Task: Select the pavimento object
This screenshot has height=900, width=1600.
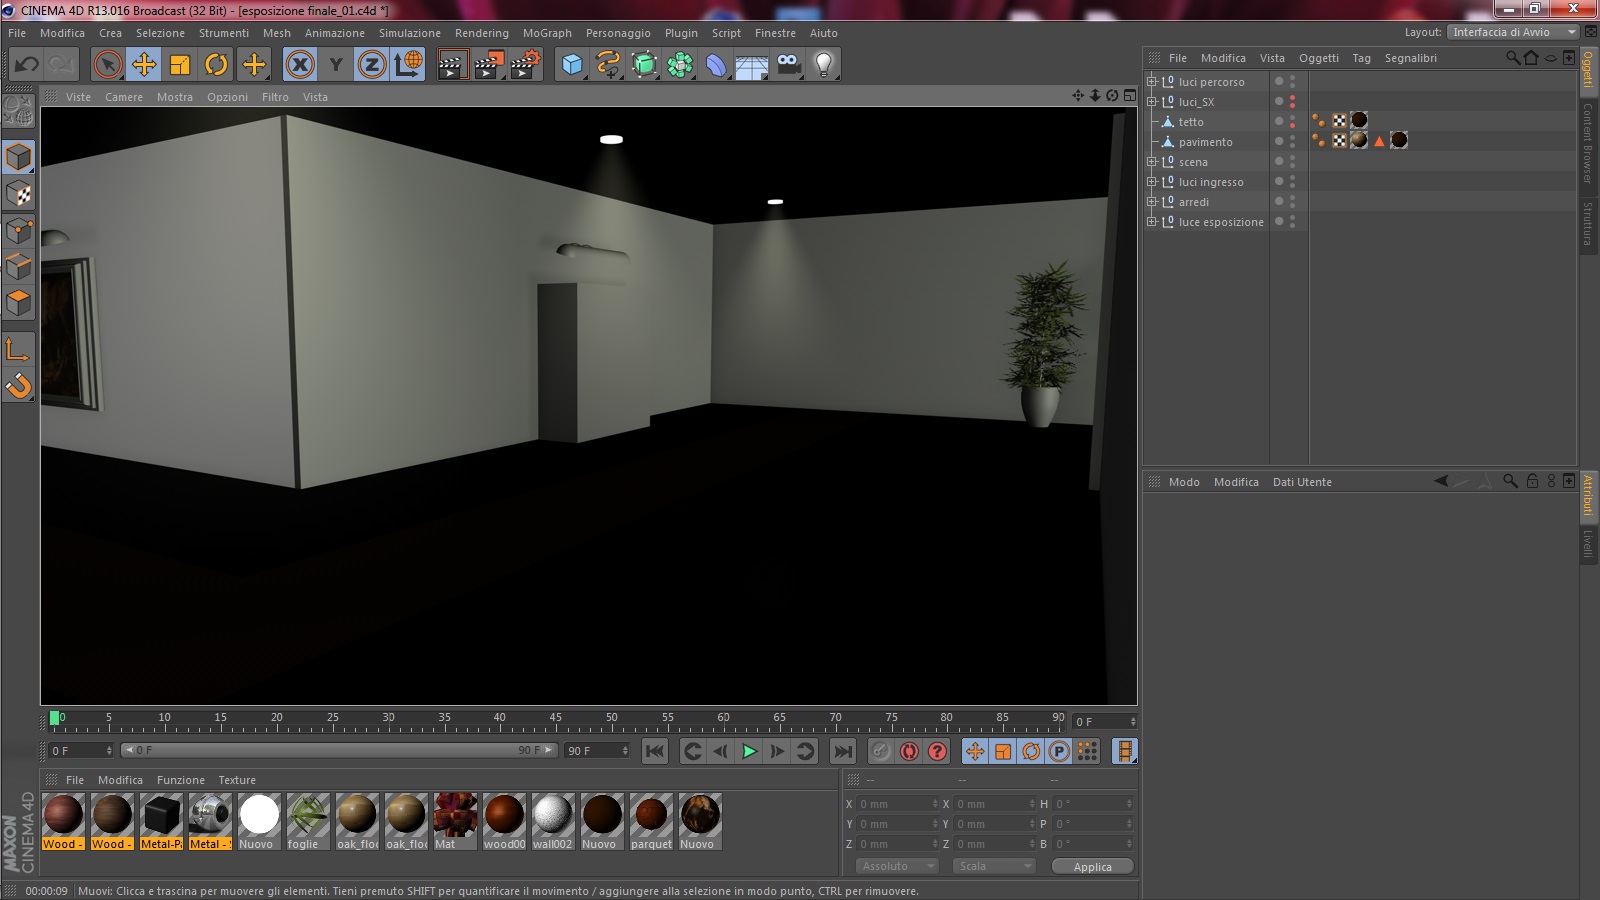Action: point(1205,142)
